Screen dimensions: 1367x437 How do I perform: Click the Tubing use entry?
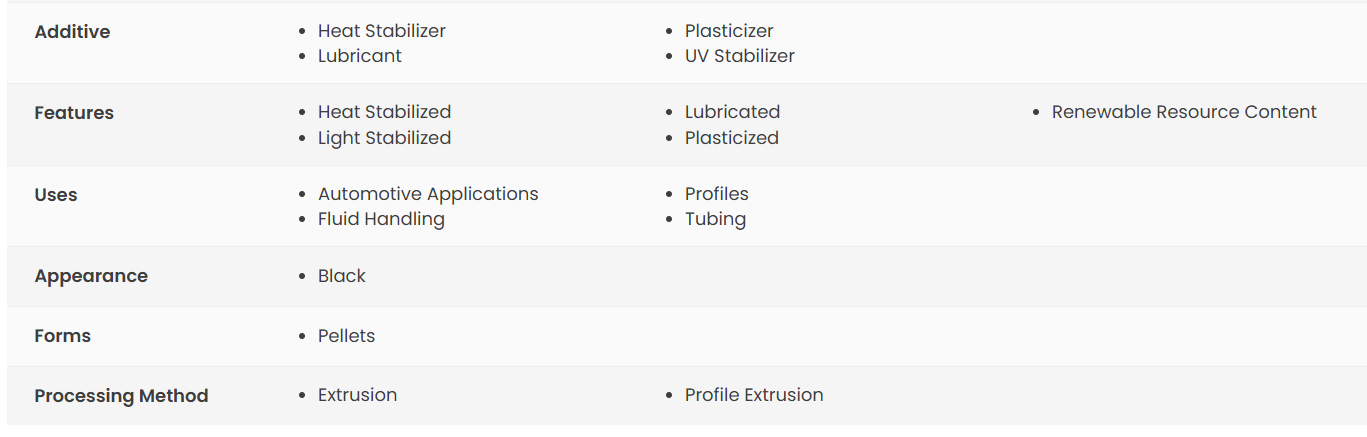[x=716, y=219]
